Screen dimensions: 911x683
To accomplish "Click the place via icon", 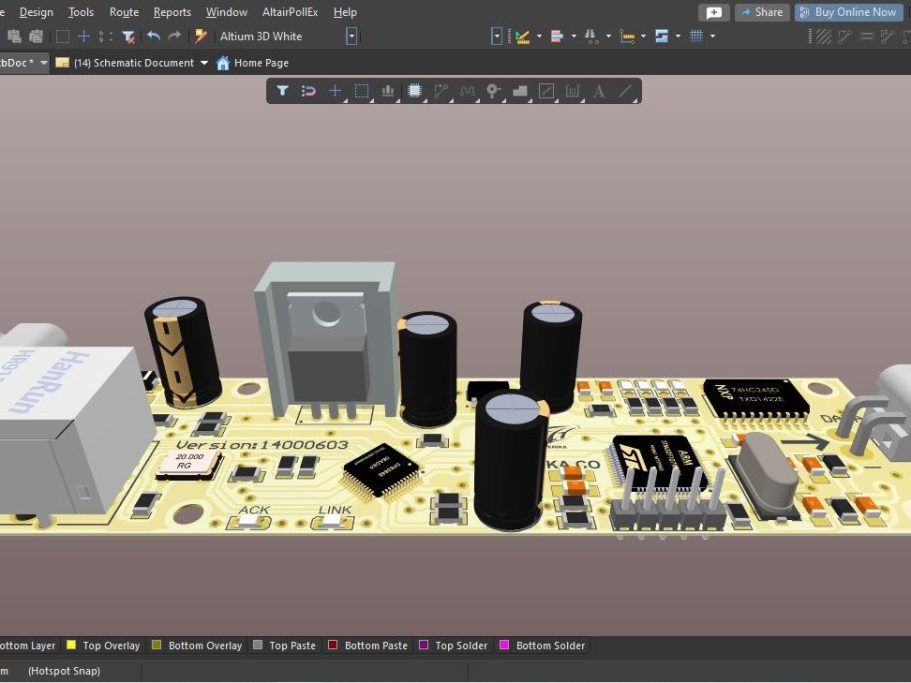I will tap(493, 91).
